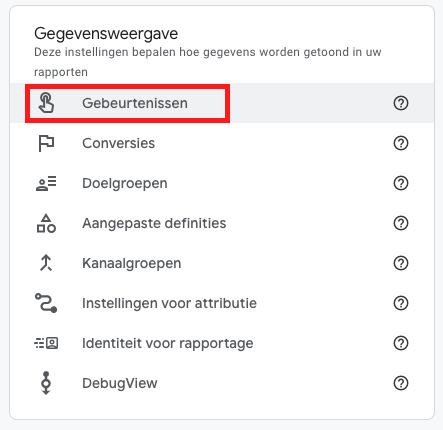The width and height of the screenshot is (443, 430).
Task: Click the Doelgroepen audience list icon
Action: pos(46,183)
